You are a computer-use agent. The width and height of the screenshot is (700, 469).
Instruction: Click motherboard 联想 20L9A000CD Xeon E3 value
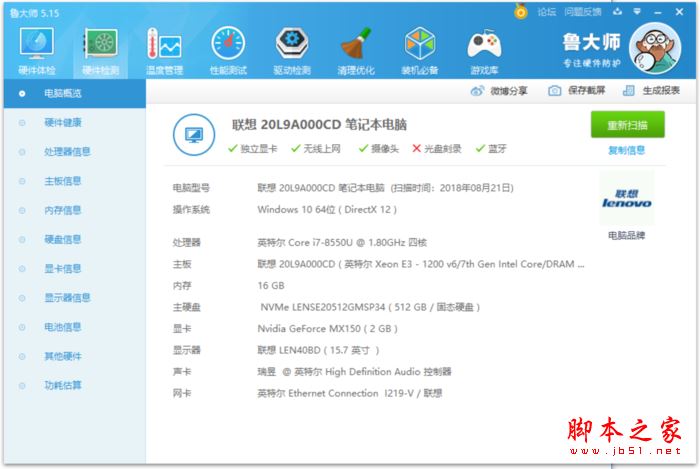(x=421, y=264)
